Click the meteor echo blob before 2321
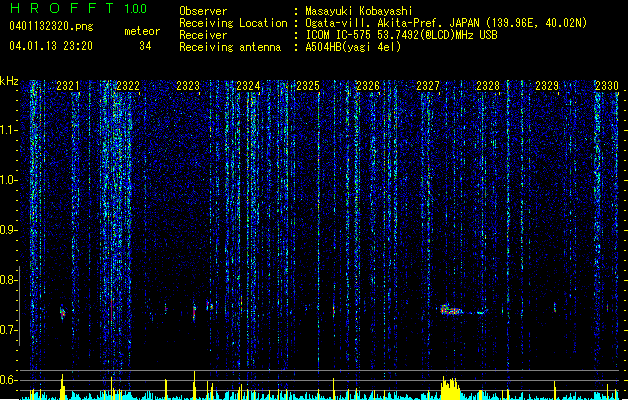 coord(62,313)
